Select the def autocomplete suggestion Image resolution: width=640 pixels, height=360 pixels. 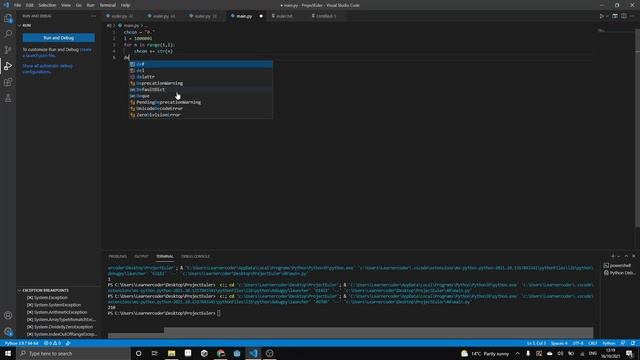201,64
